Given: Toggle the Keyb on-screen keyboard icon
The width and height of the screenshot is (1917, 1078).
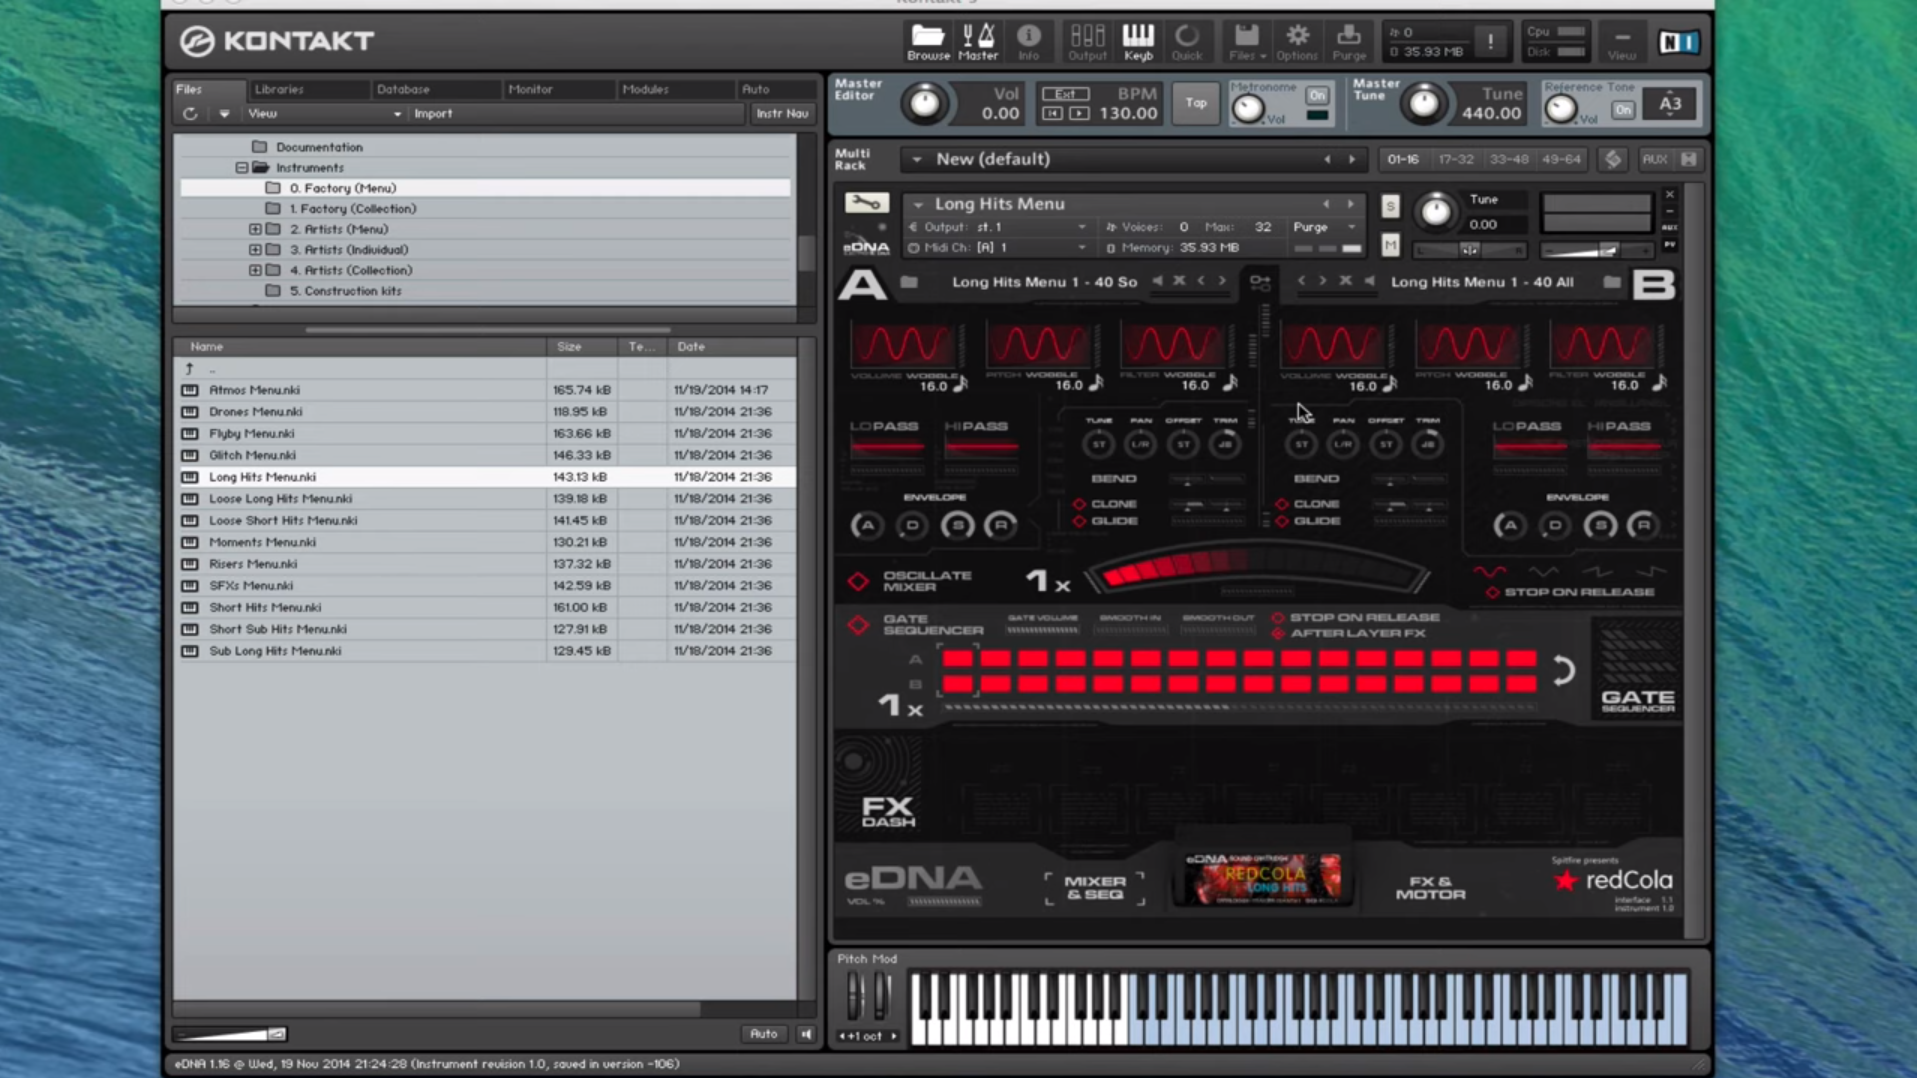Looking at the screenshot, I should (x=1138, y=42).
